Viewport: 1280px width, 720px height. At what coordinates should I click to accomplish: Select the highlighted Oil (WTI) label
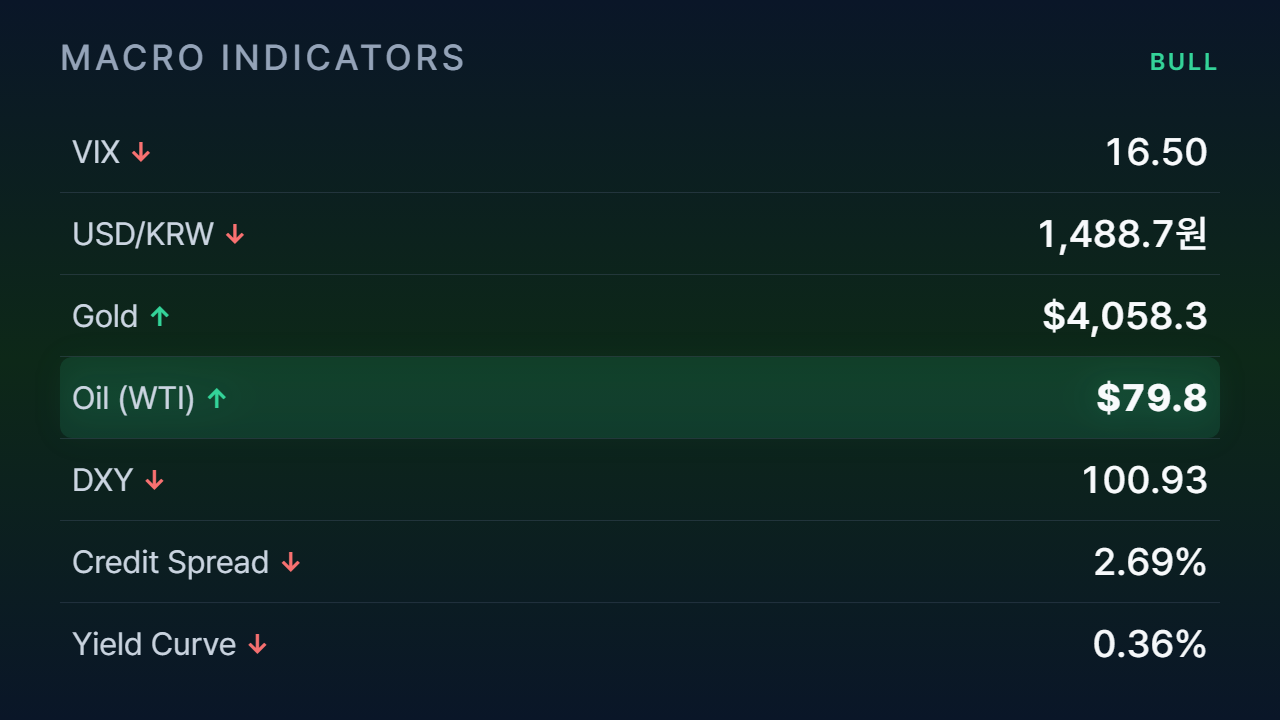click(x=134, y=398)
